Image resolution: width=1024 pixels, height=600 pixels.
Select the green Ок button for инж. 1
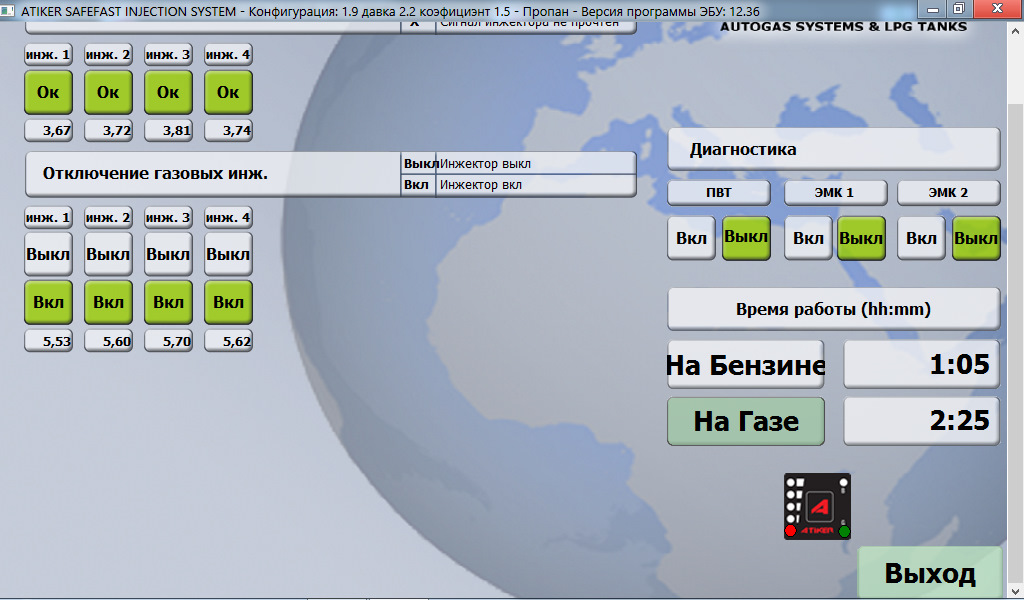coord(47,92)
